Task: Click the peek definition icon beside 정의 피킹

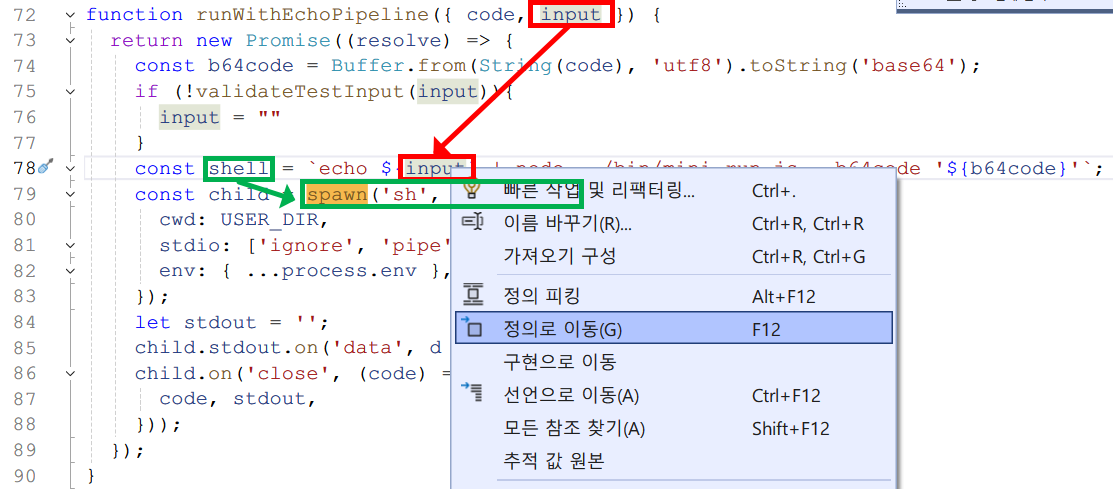Action: tap(473, 295)
